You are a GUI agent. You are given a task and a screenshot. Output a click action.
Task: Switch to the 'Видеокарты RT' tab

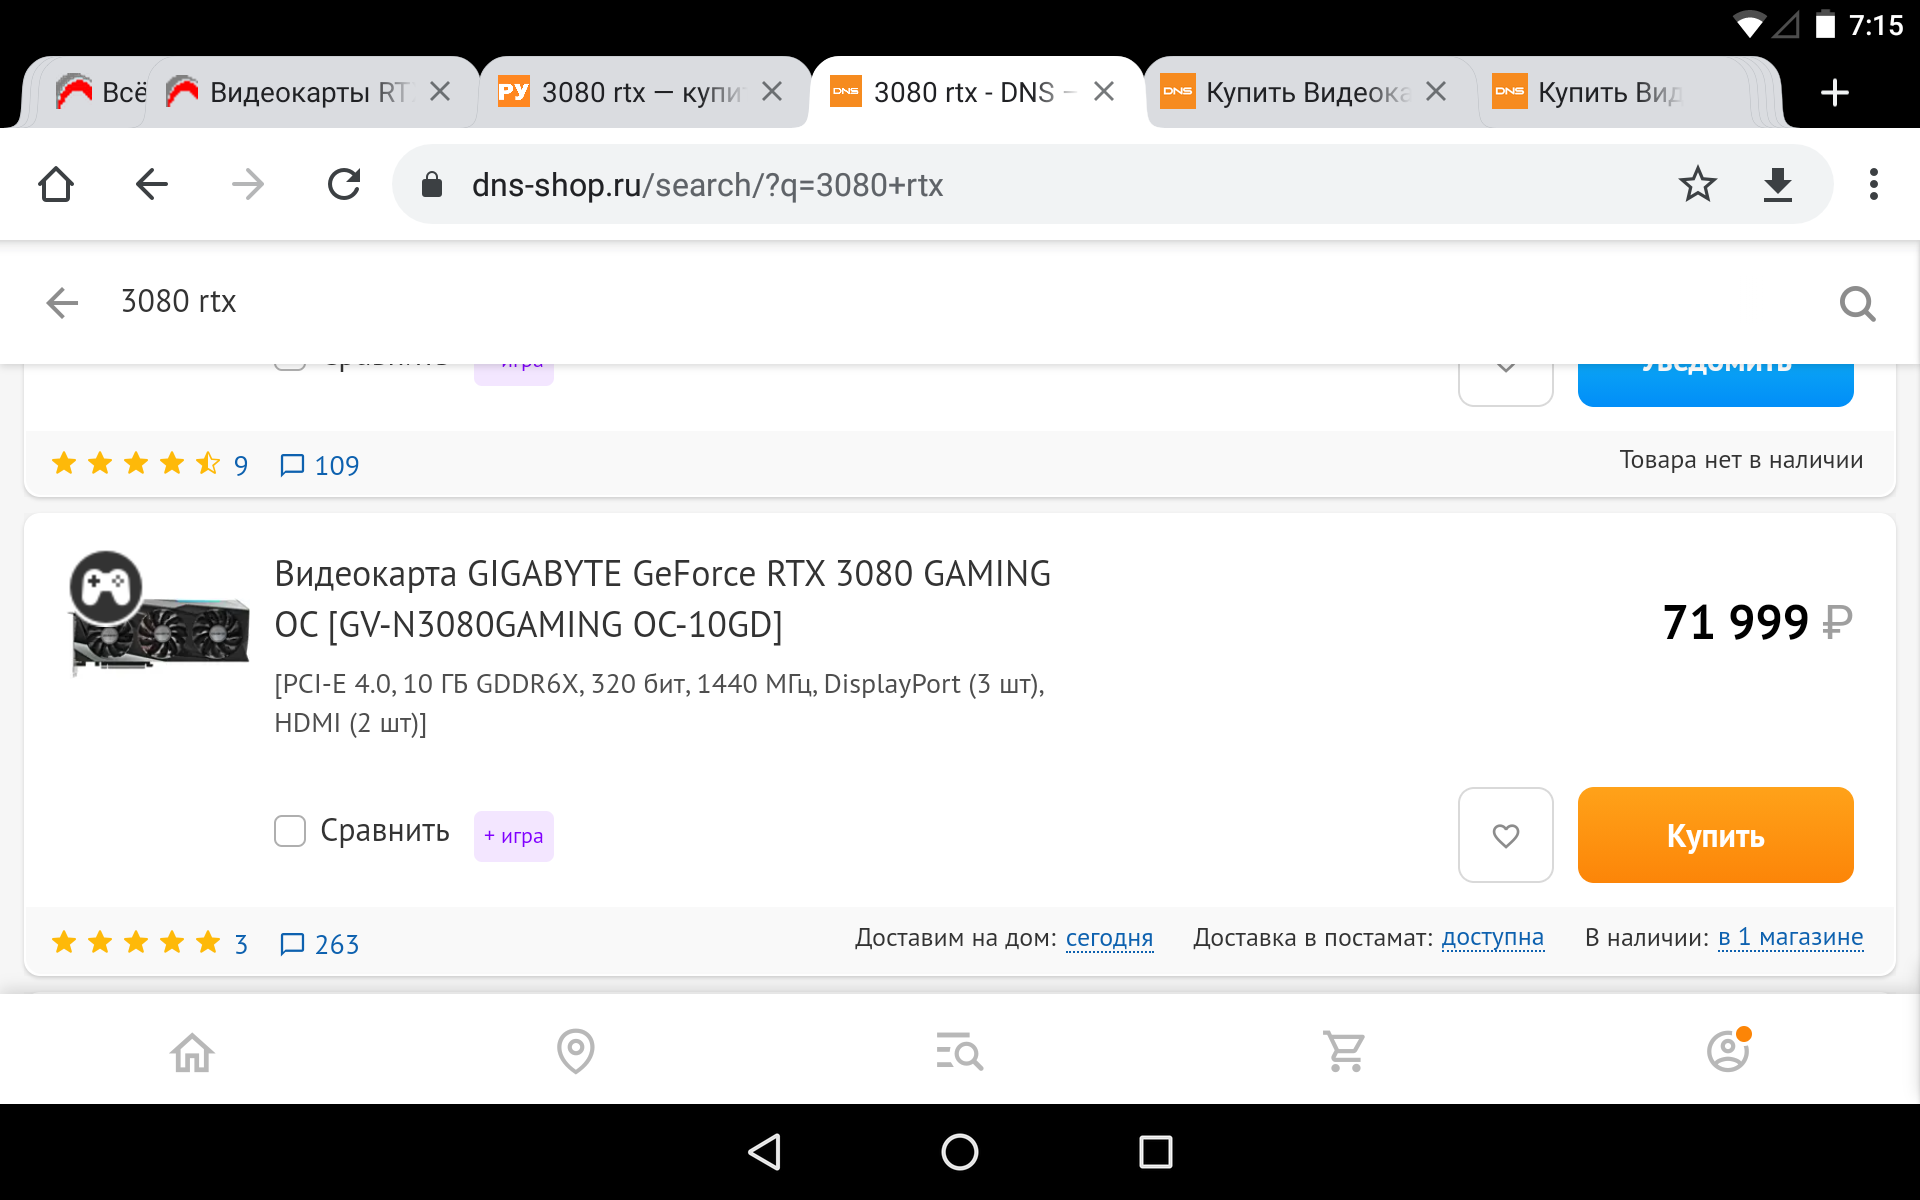[300, 93]
